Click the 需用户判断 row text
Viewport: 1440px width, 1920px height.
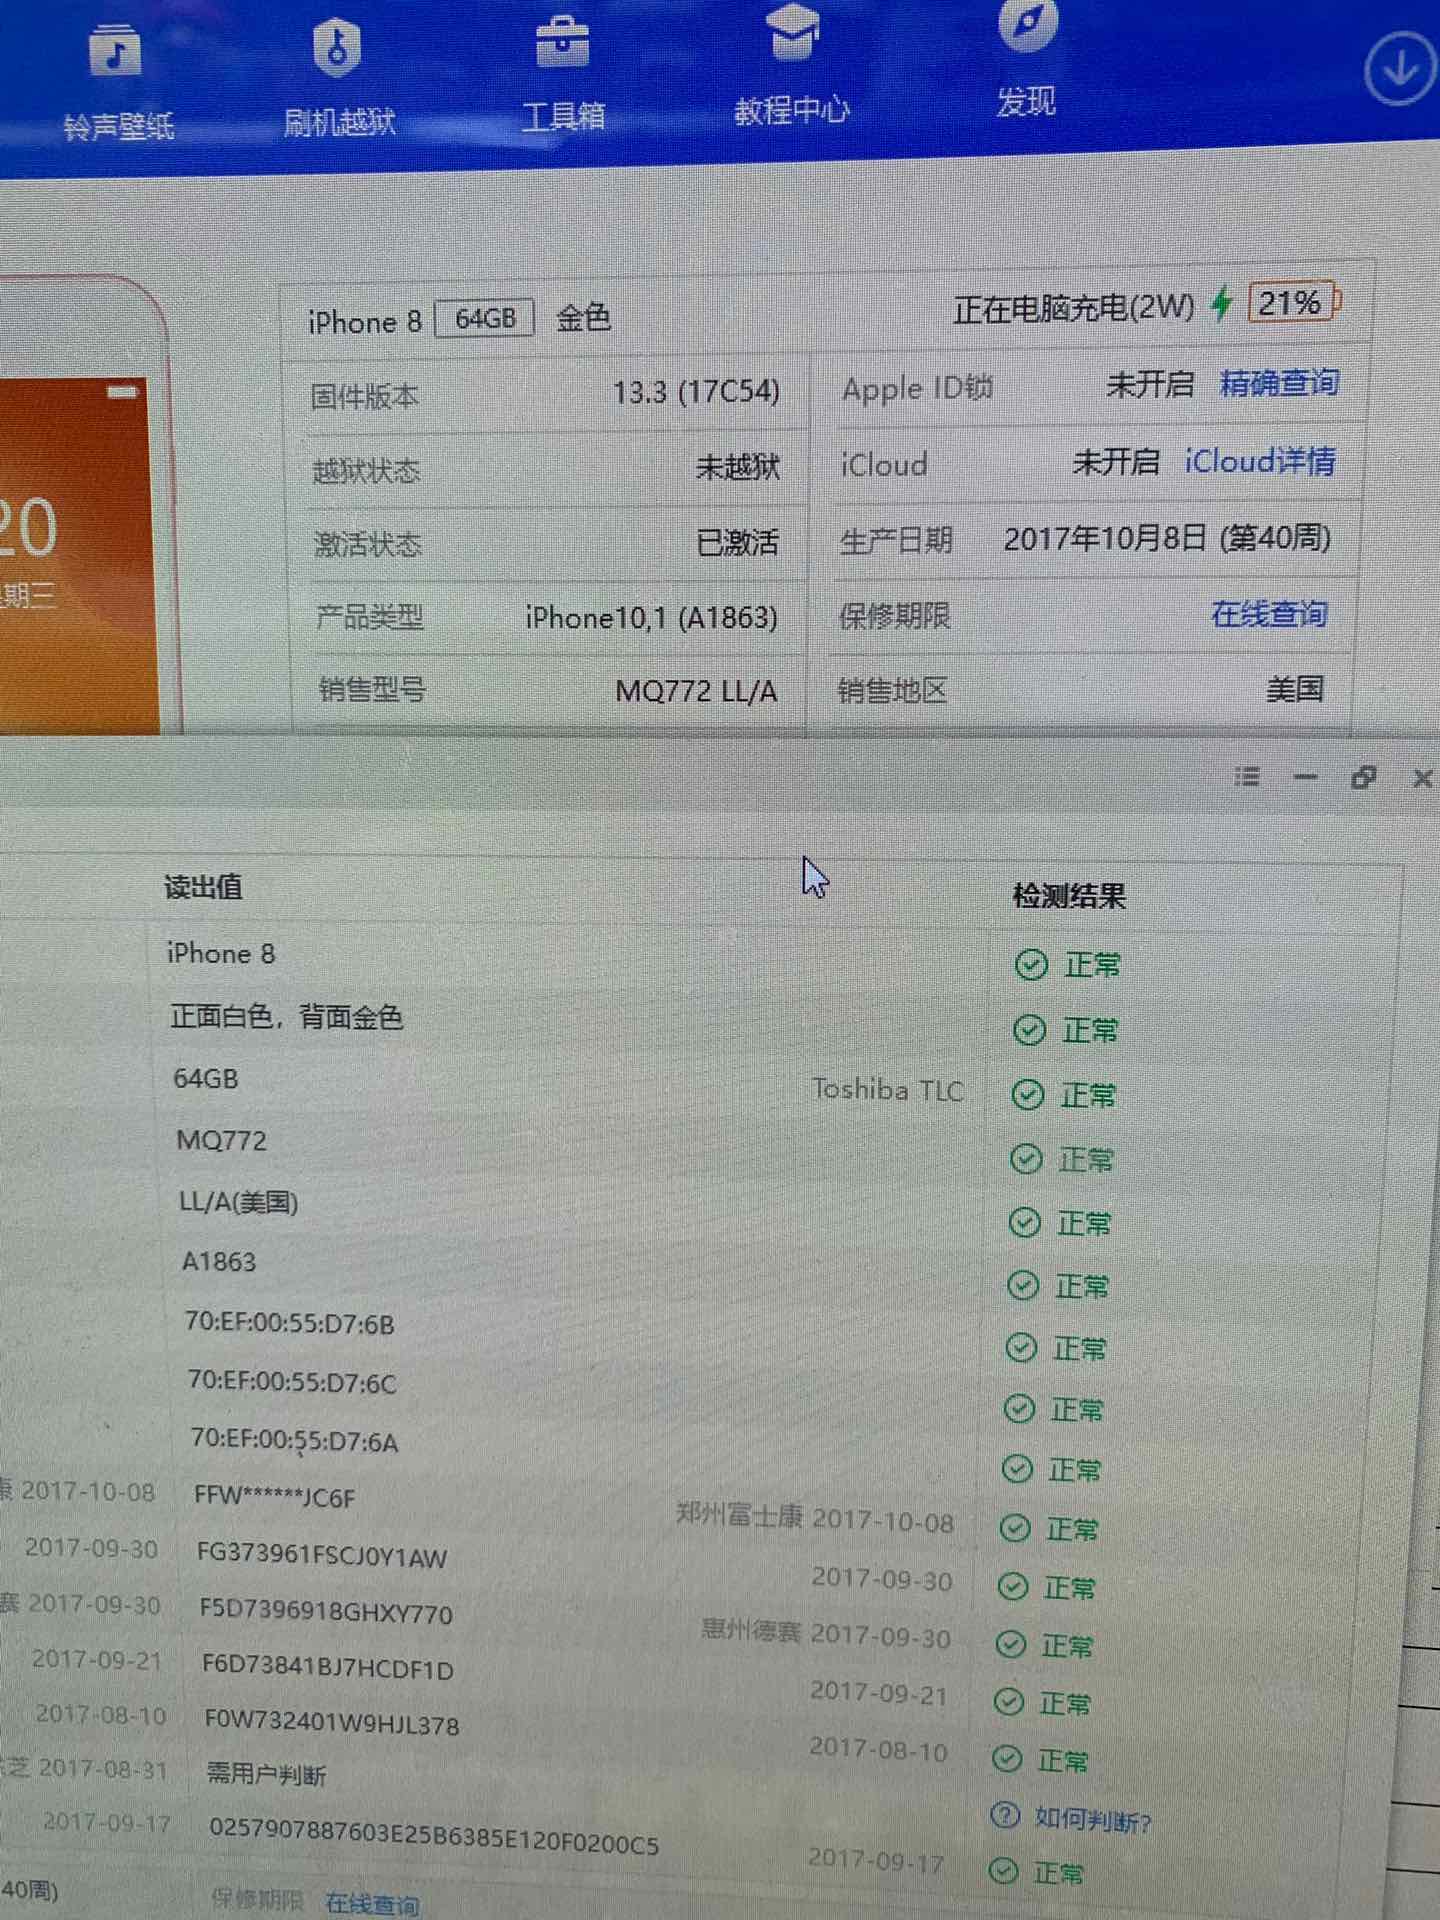pyautogui.click(x=266, y=1775)
